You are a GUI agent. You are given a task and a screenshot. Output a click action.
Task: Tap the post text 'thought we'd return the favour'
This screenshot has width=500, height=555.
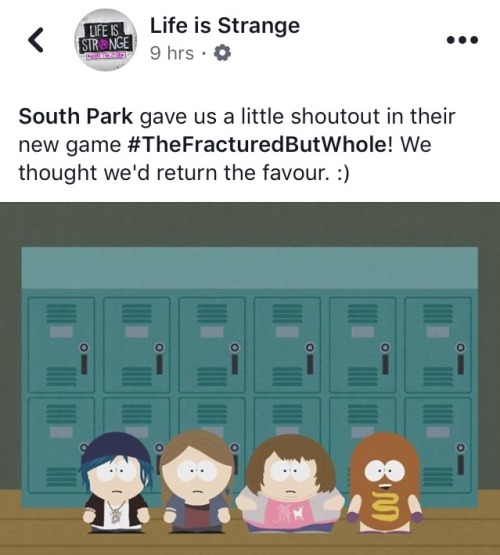(172, 173)
